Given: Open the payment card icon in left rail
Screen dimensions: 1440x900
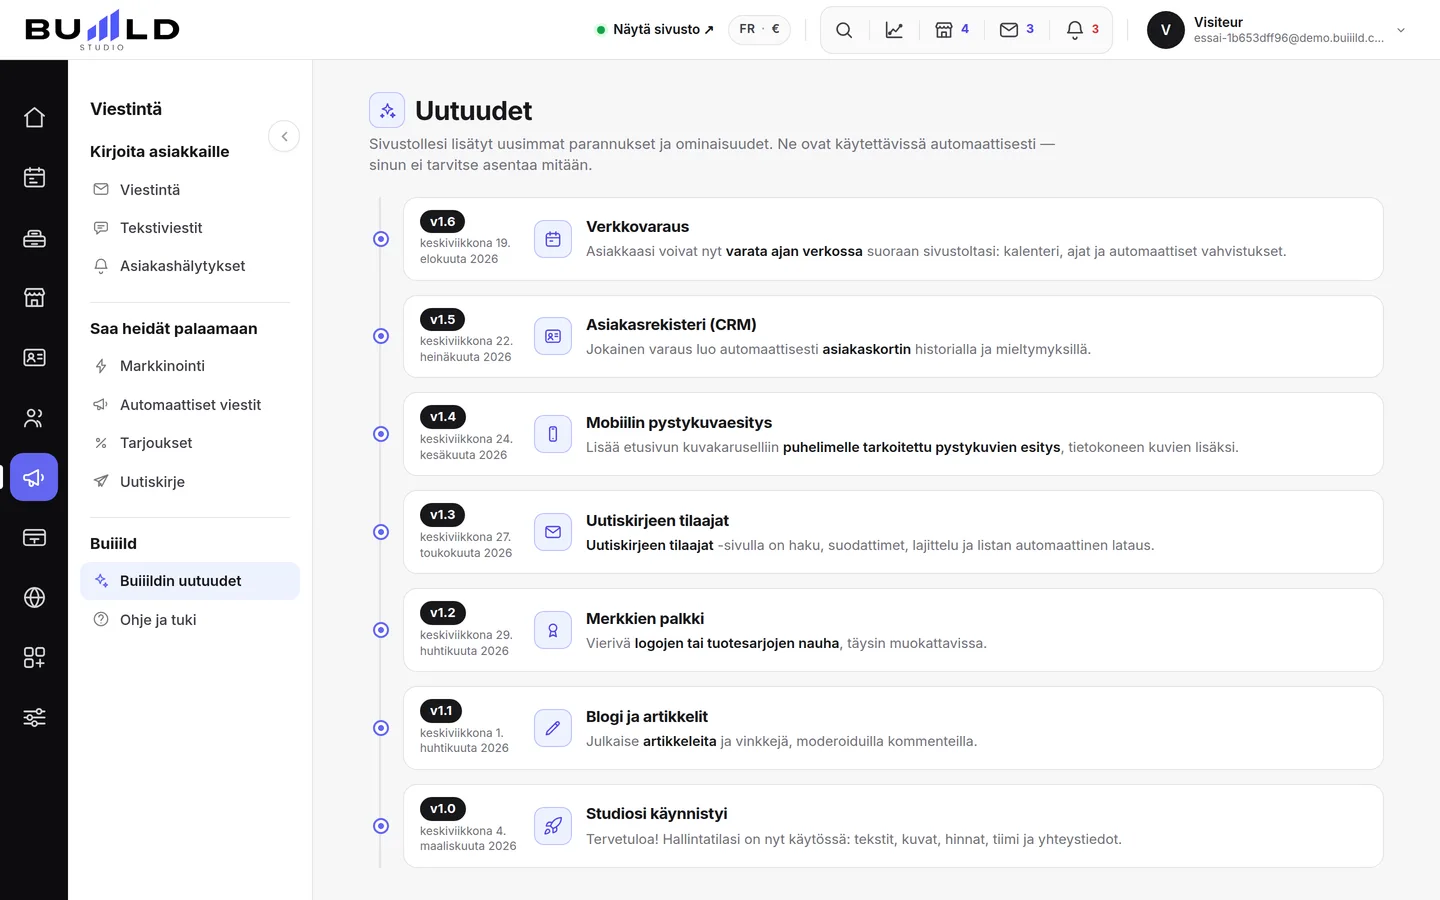Looking at the screenshot, I should tap(34, 538).
